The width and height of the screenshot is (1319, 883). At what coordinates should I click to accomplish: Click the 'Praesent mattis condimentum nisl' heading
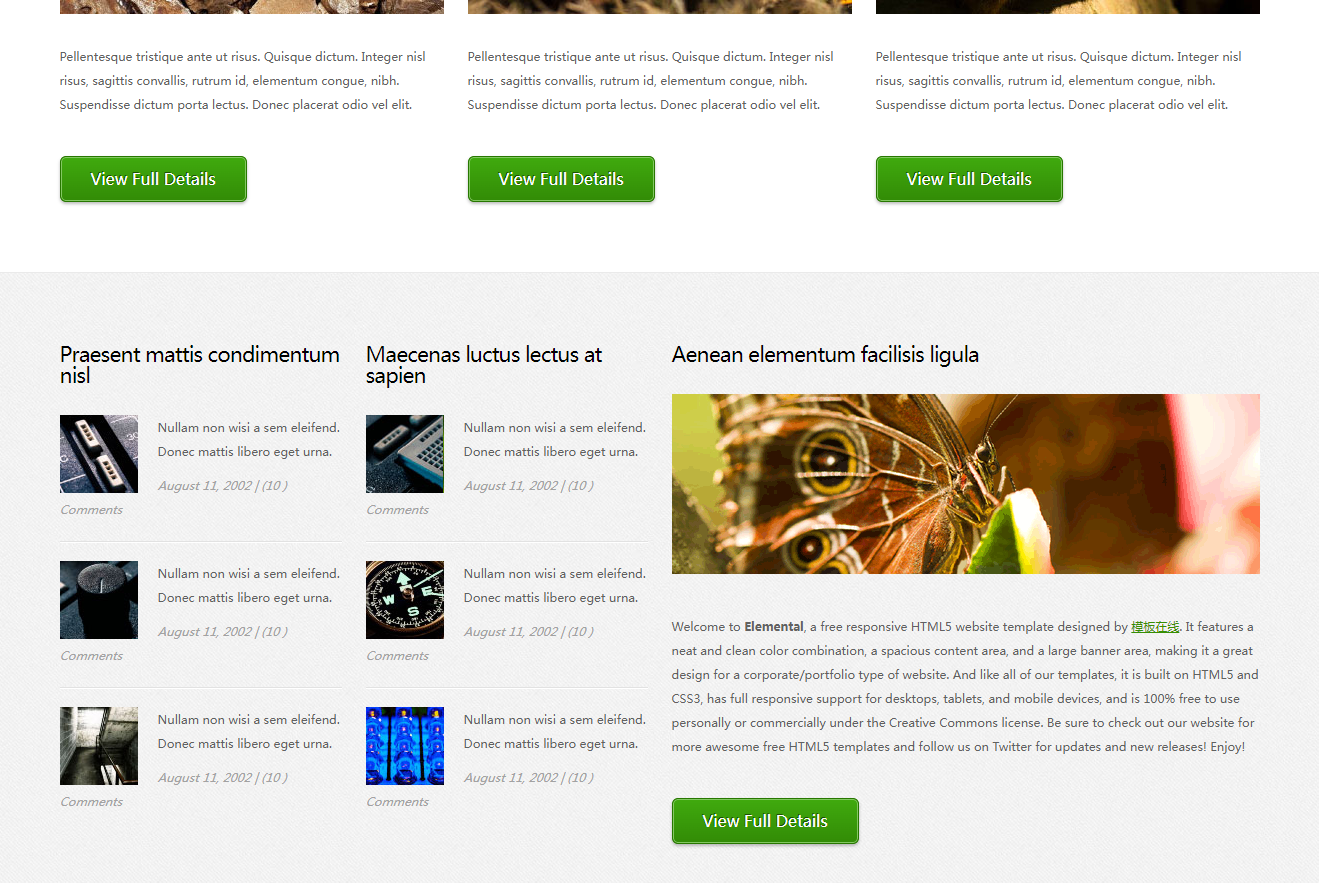pyautogui.click(x=199, y=365)
